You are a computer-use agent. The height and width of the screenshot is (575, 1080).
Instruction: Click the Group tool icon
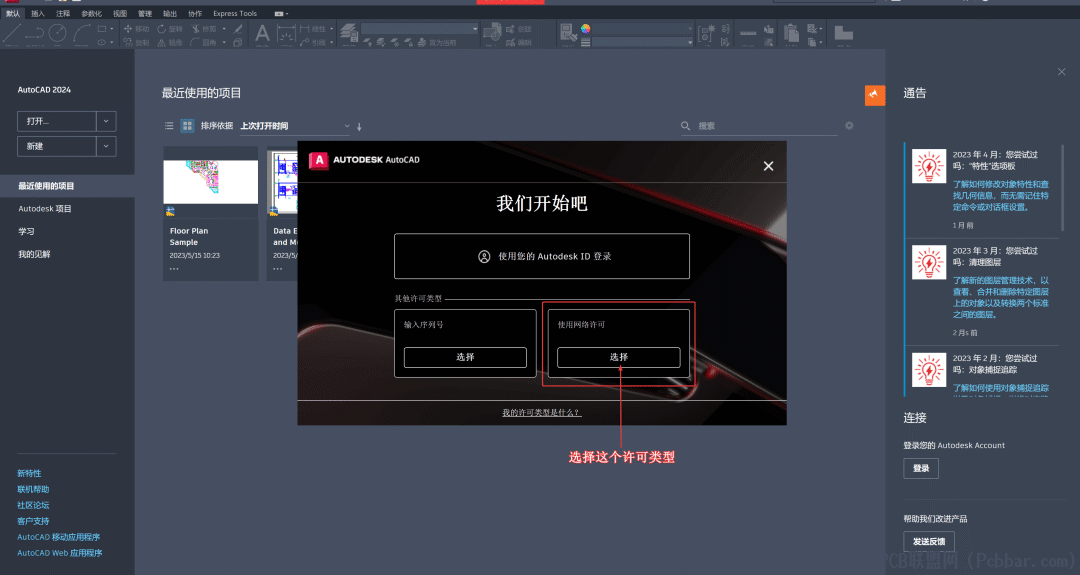point(706,33)
